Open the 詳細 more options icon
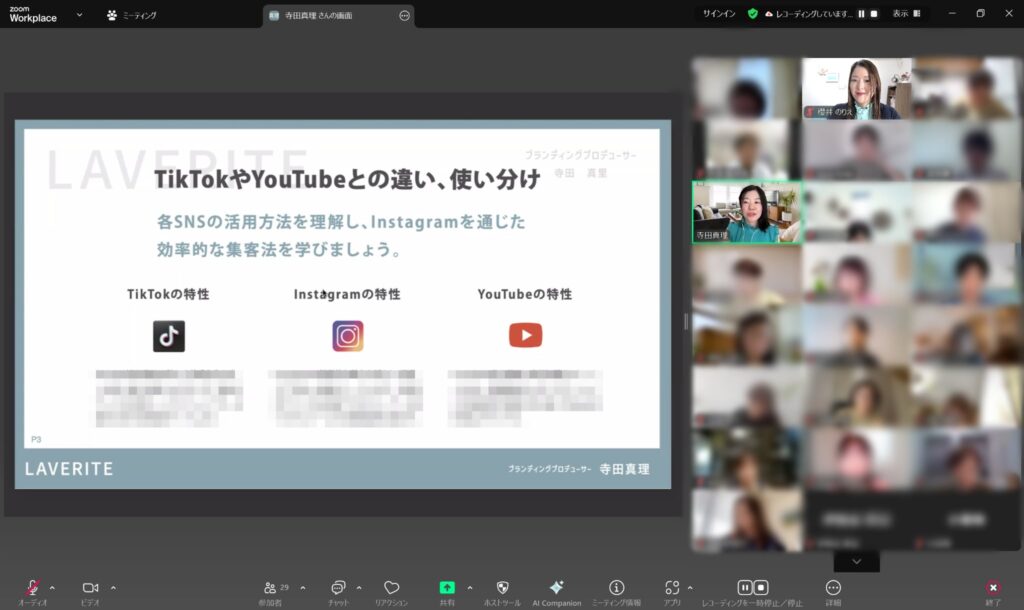The image size is (1024, 610). tap(833, 588)
